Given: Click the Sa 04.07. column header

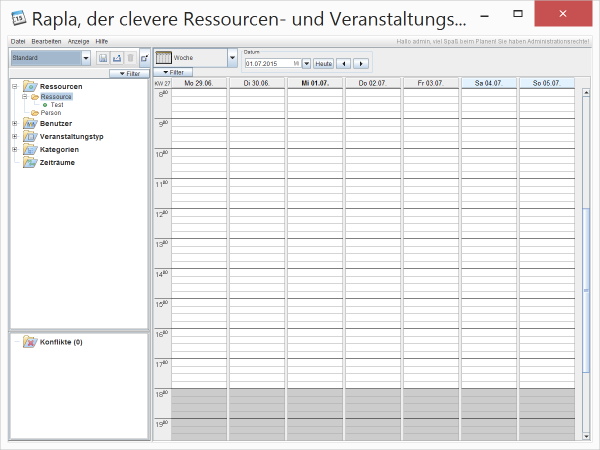Looking at the screenshot, I should pos(489,83).
